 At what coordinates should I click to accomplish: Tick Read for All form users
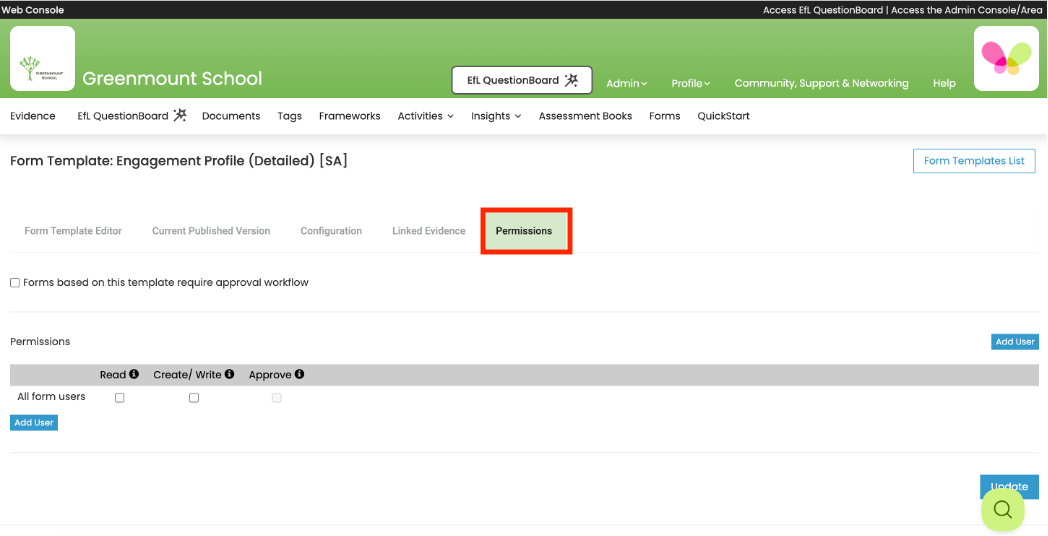click(x=120, y=398)
